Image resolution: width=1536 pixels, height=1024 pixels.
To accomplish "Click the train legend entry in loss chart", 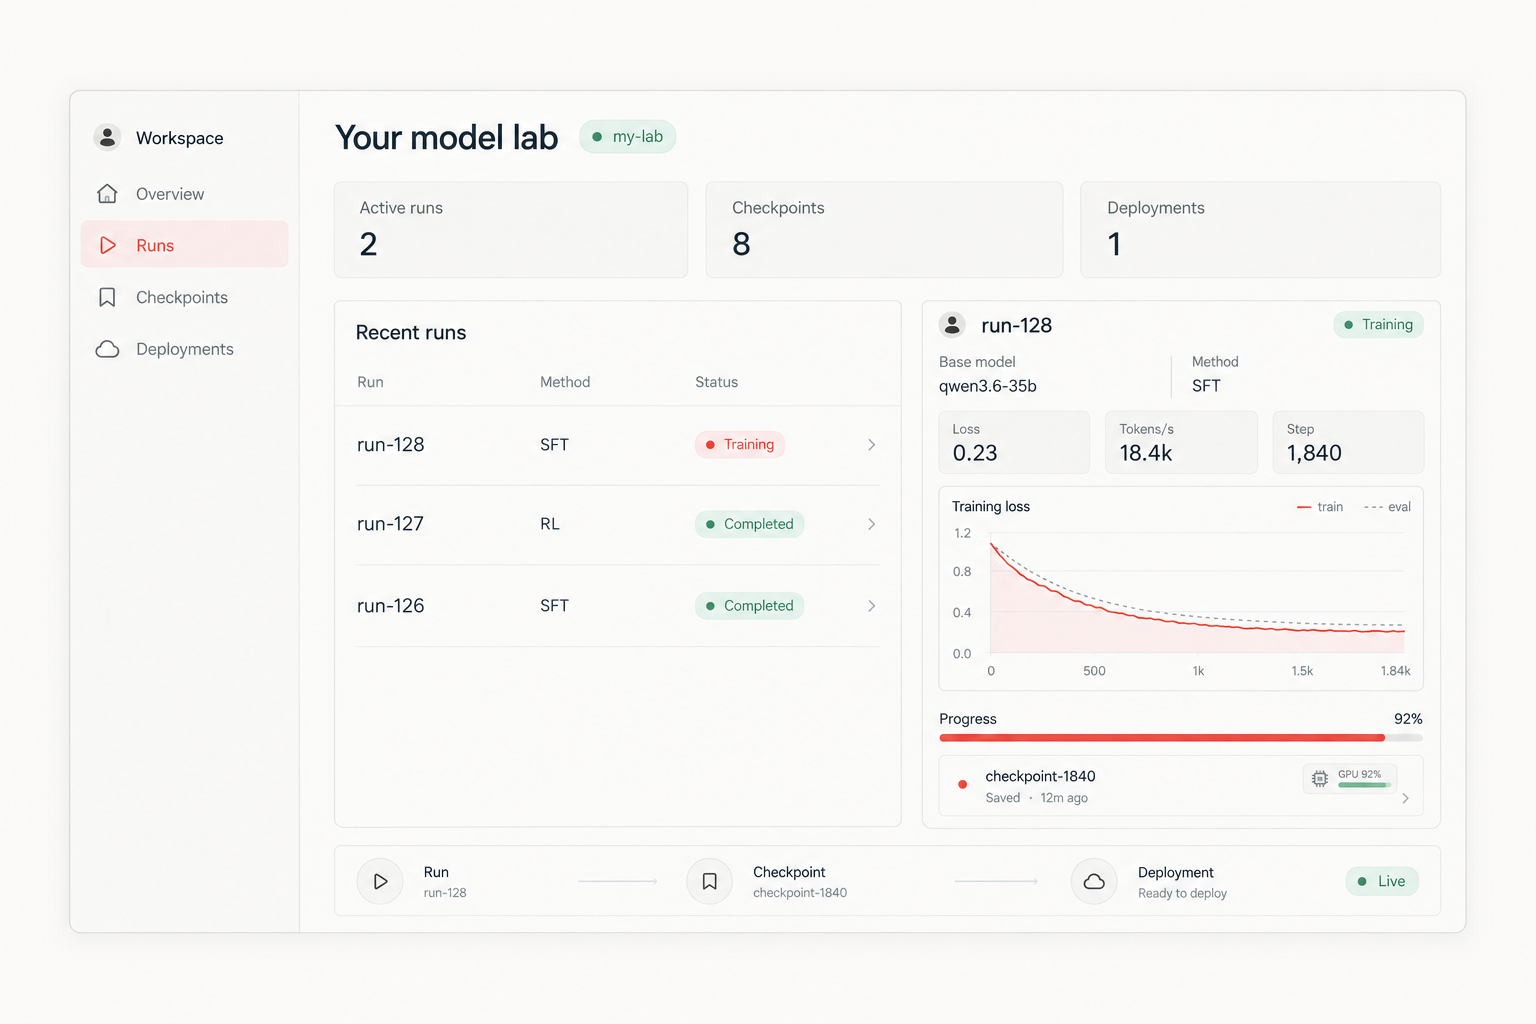I will 1320,507.
